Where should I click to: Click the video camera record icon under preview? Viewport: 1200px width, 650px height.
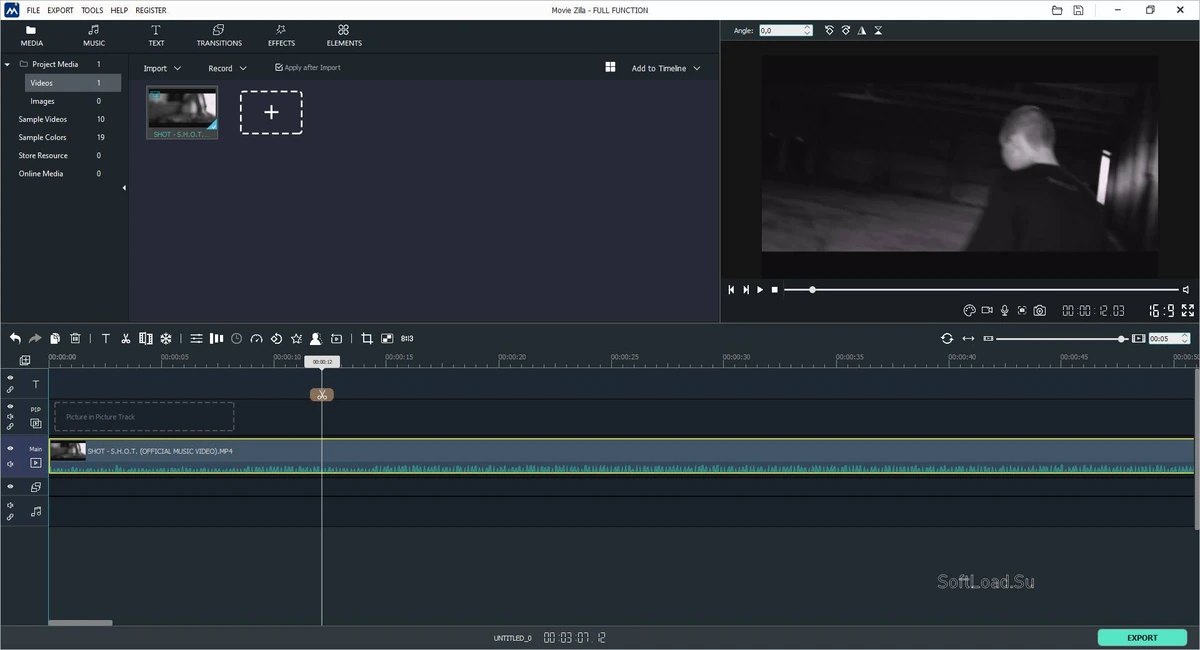point(987,310)
